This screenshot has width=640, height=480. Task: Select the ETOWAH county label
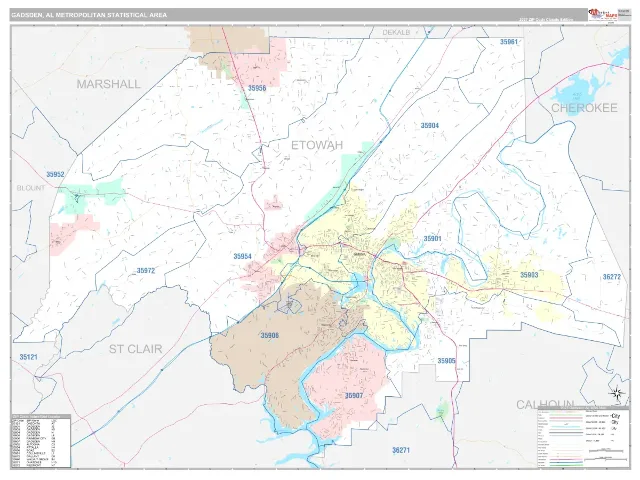click(317, 145)
